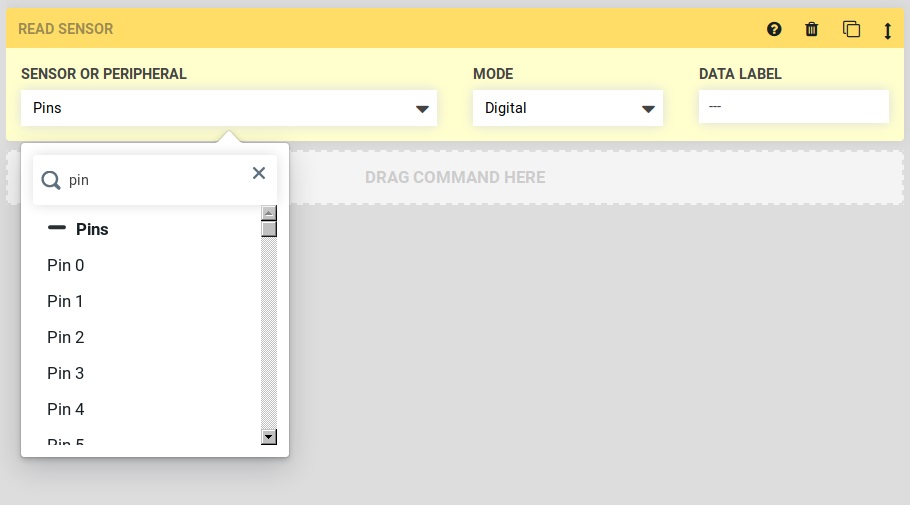Select Pin 0 from the list
This screenshot has height=505, width=910.
click(66, 265)
